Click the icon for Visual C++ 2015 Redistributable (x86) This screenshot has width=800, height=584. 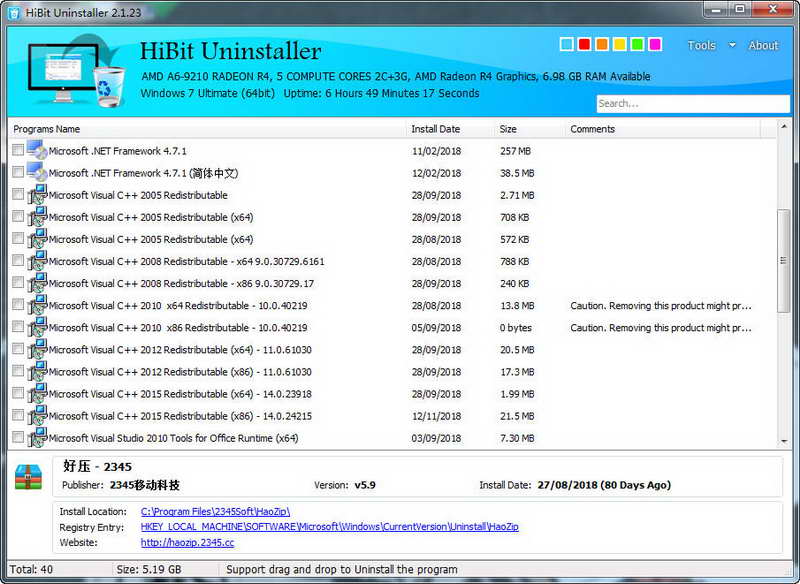click(x=37, y=415)
